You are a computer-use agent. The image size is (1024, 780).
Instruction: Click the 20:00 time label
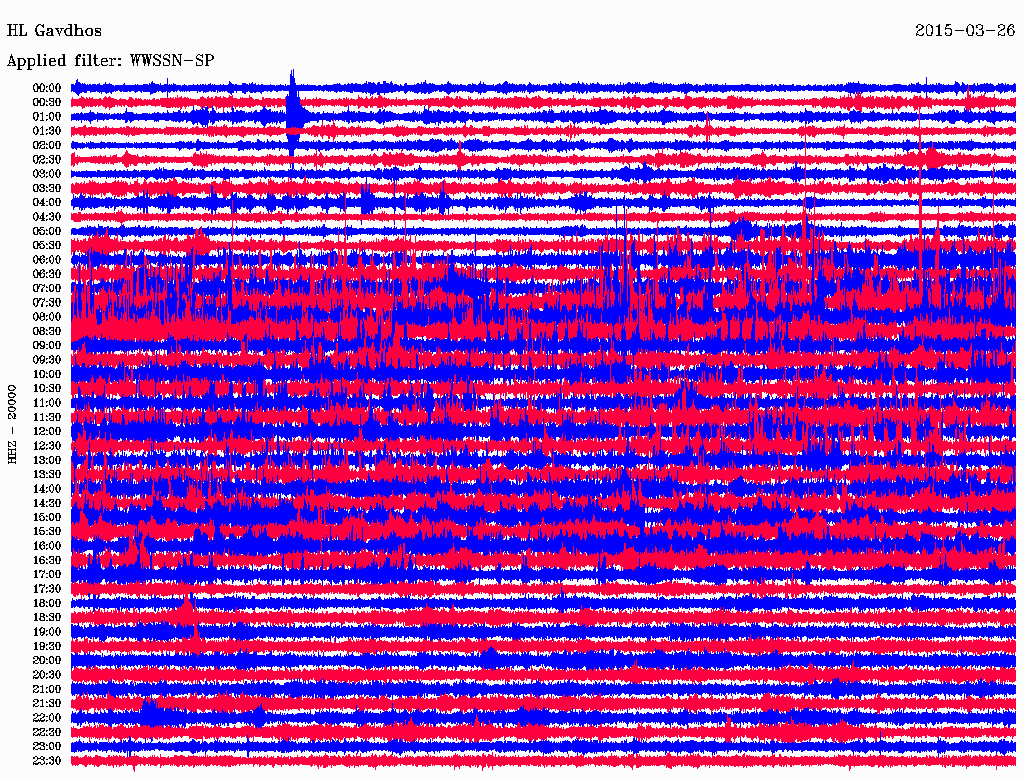pos(47,660)
